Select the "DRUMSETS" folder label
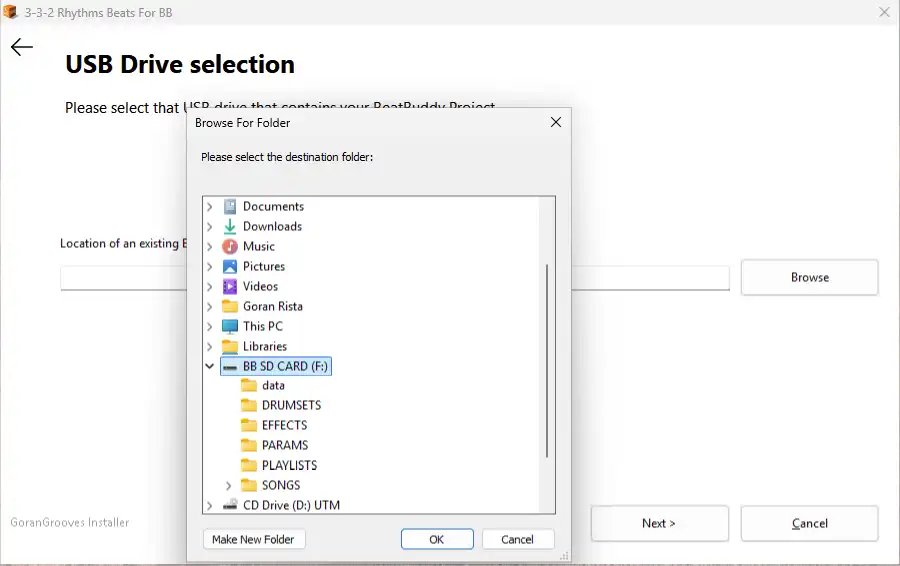The image size is (900, 566). (292, 405)
